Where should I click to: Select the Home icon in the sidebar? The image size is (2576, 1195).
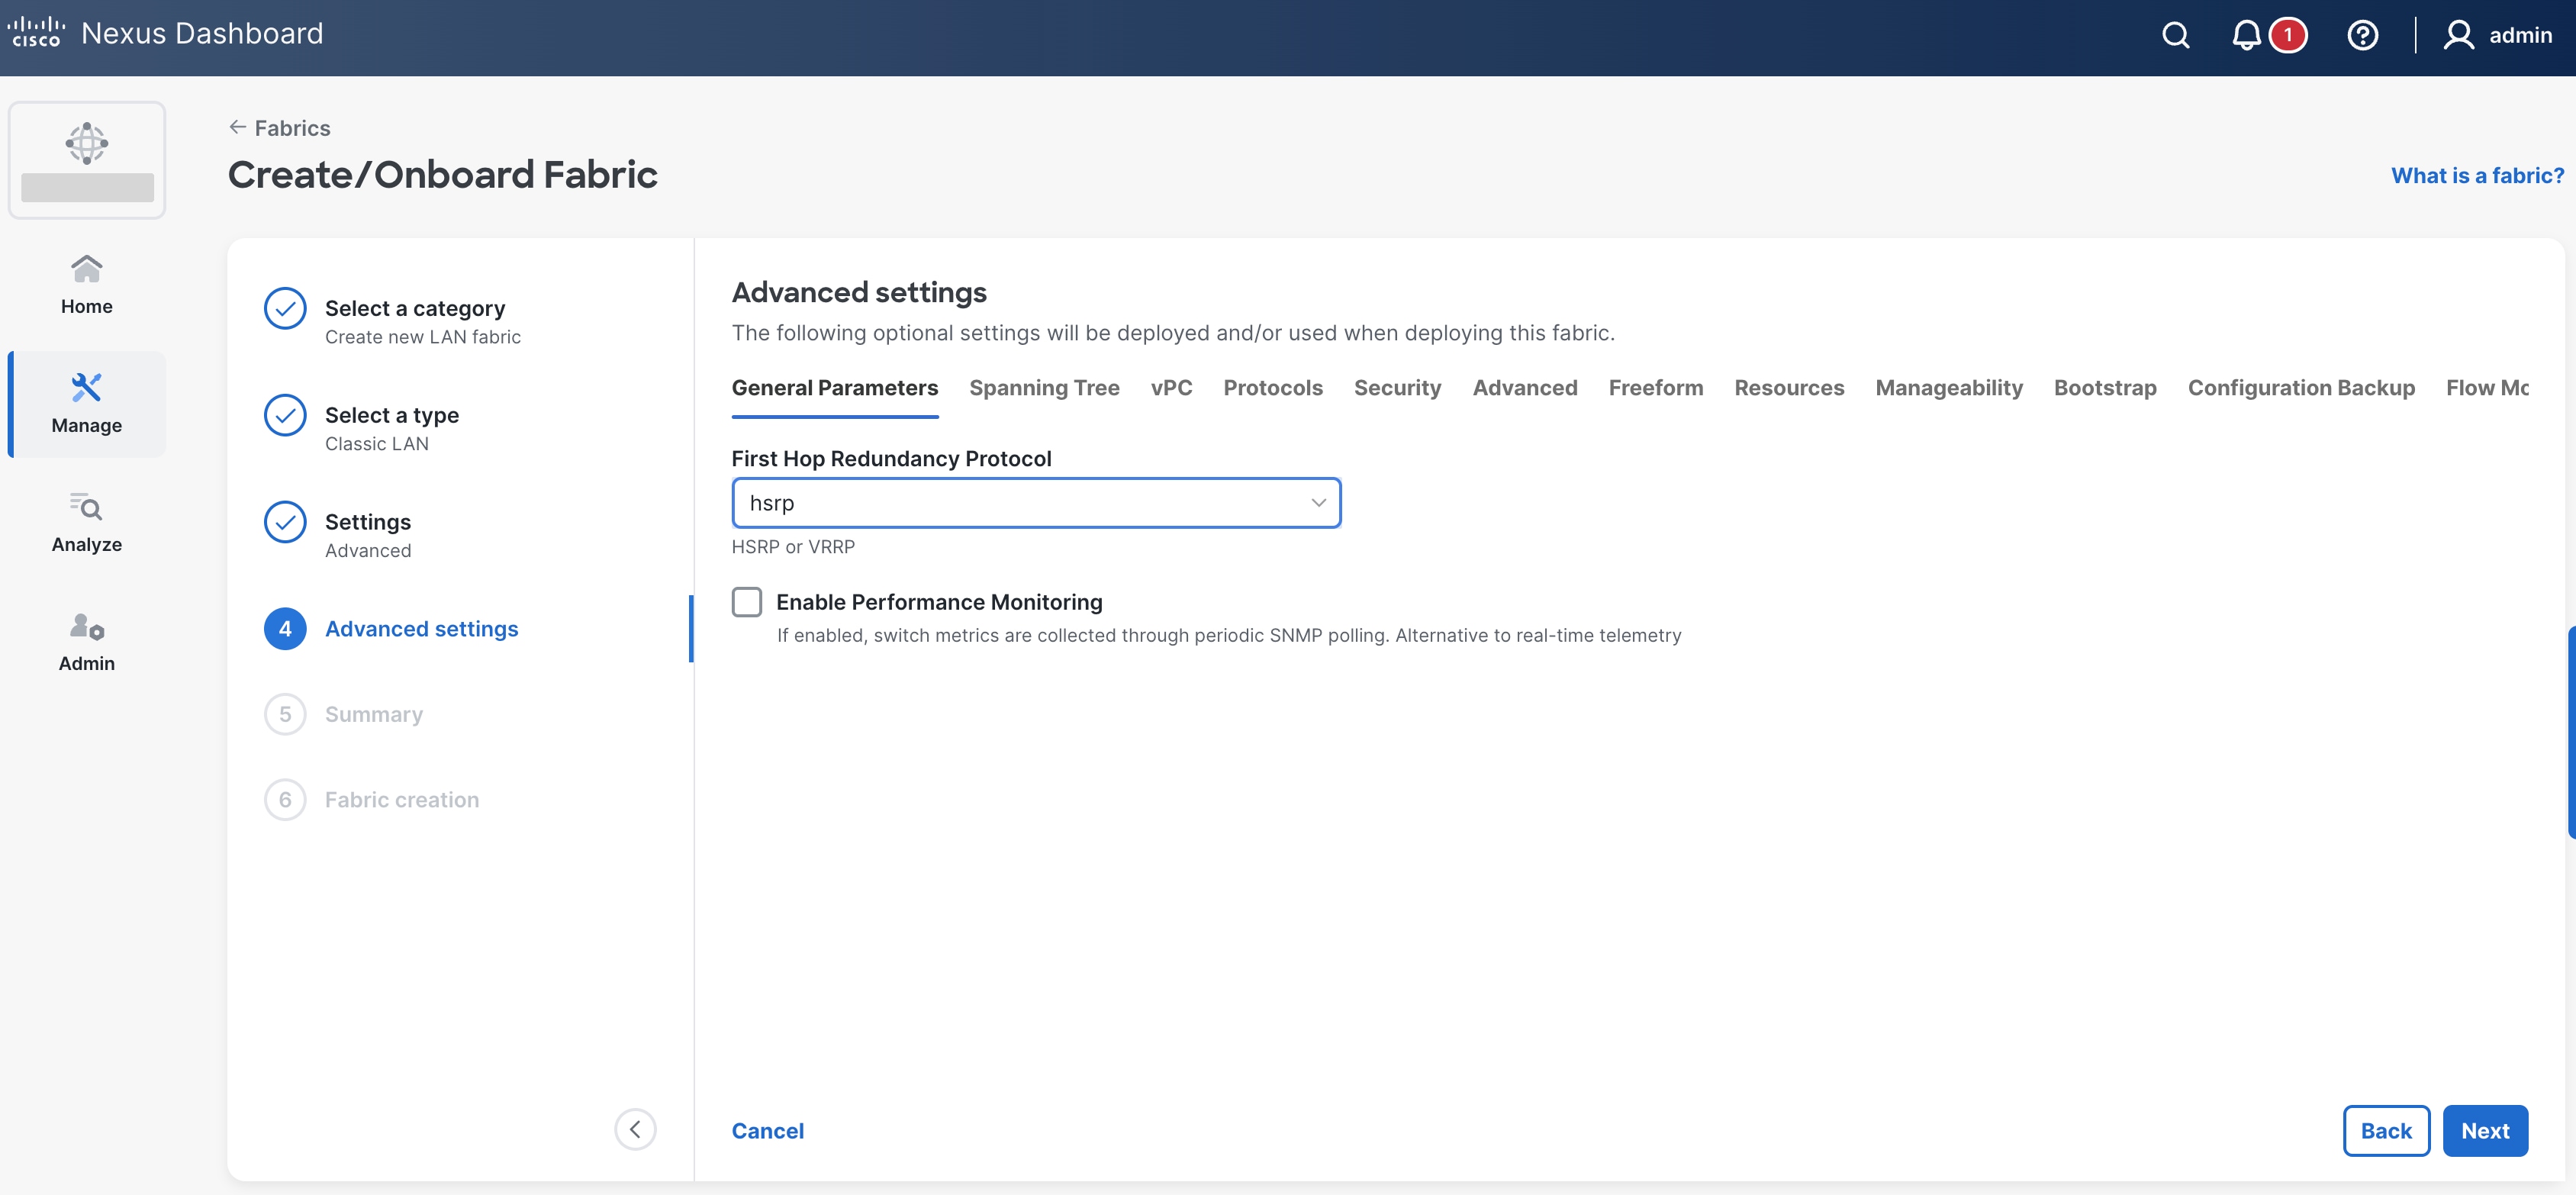click(x=86, y=283)
